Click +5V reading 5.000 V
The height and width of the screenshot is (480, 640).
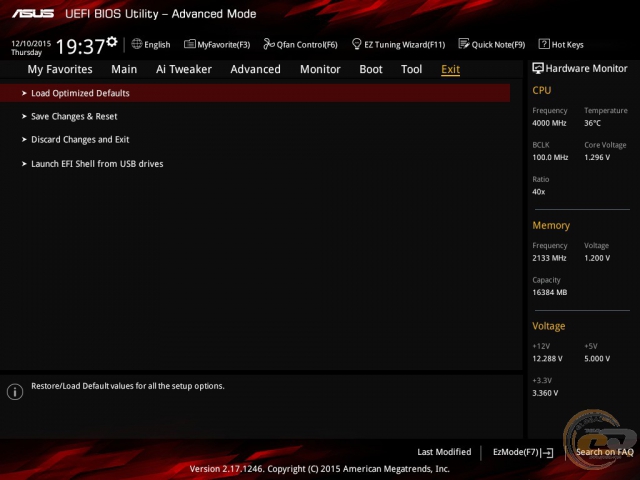[597, 358]
